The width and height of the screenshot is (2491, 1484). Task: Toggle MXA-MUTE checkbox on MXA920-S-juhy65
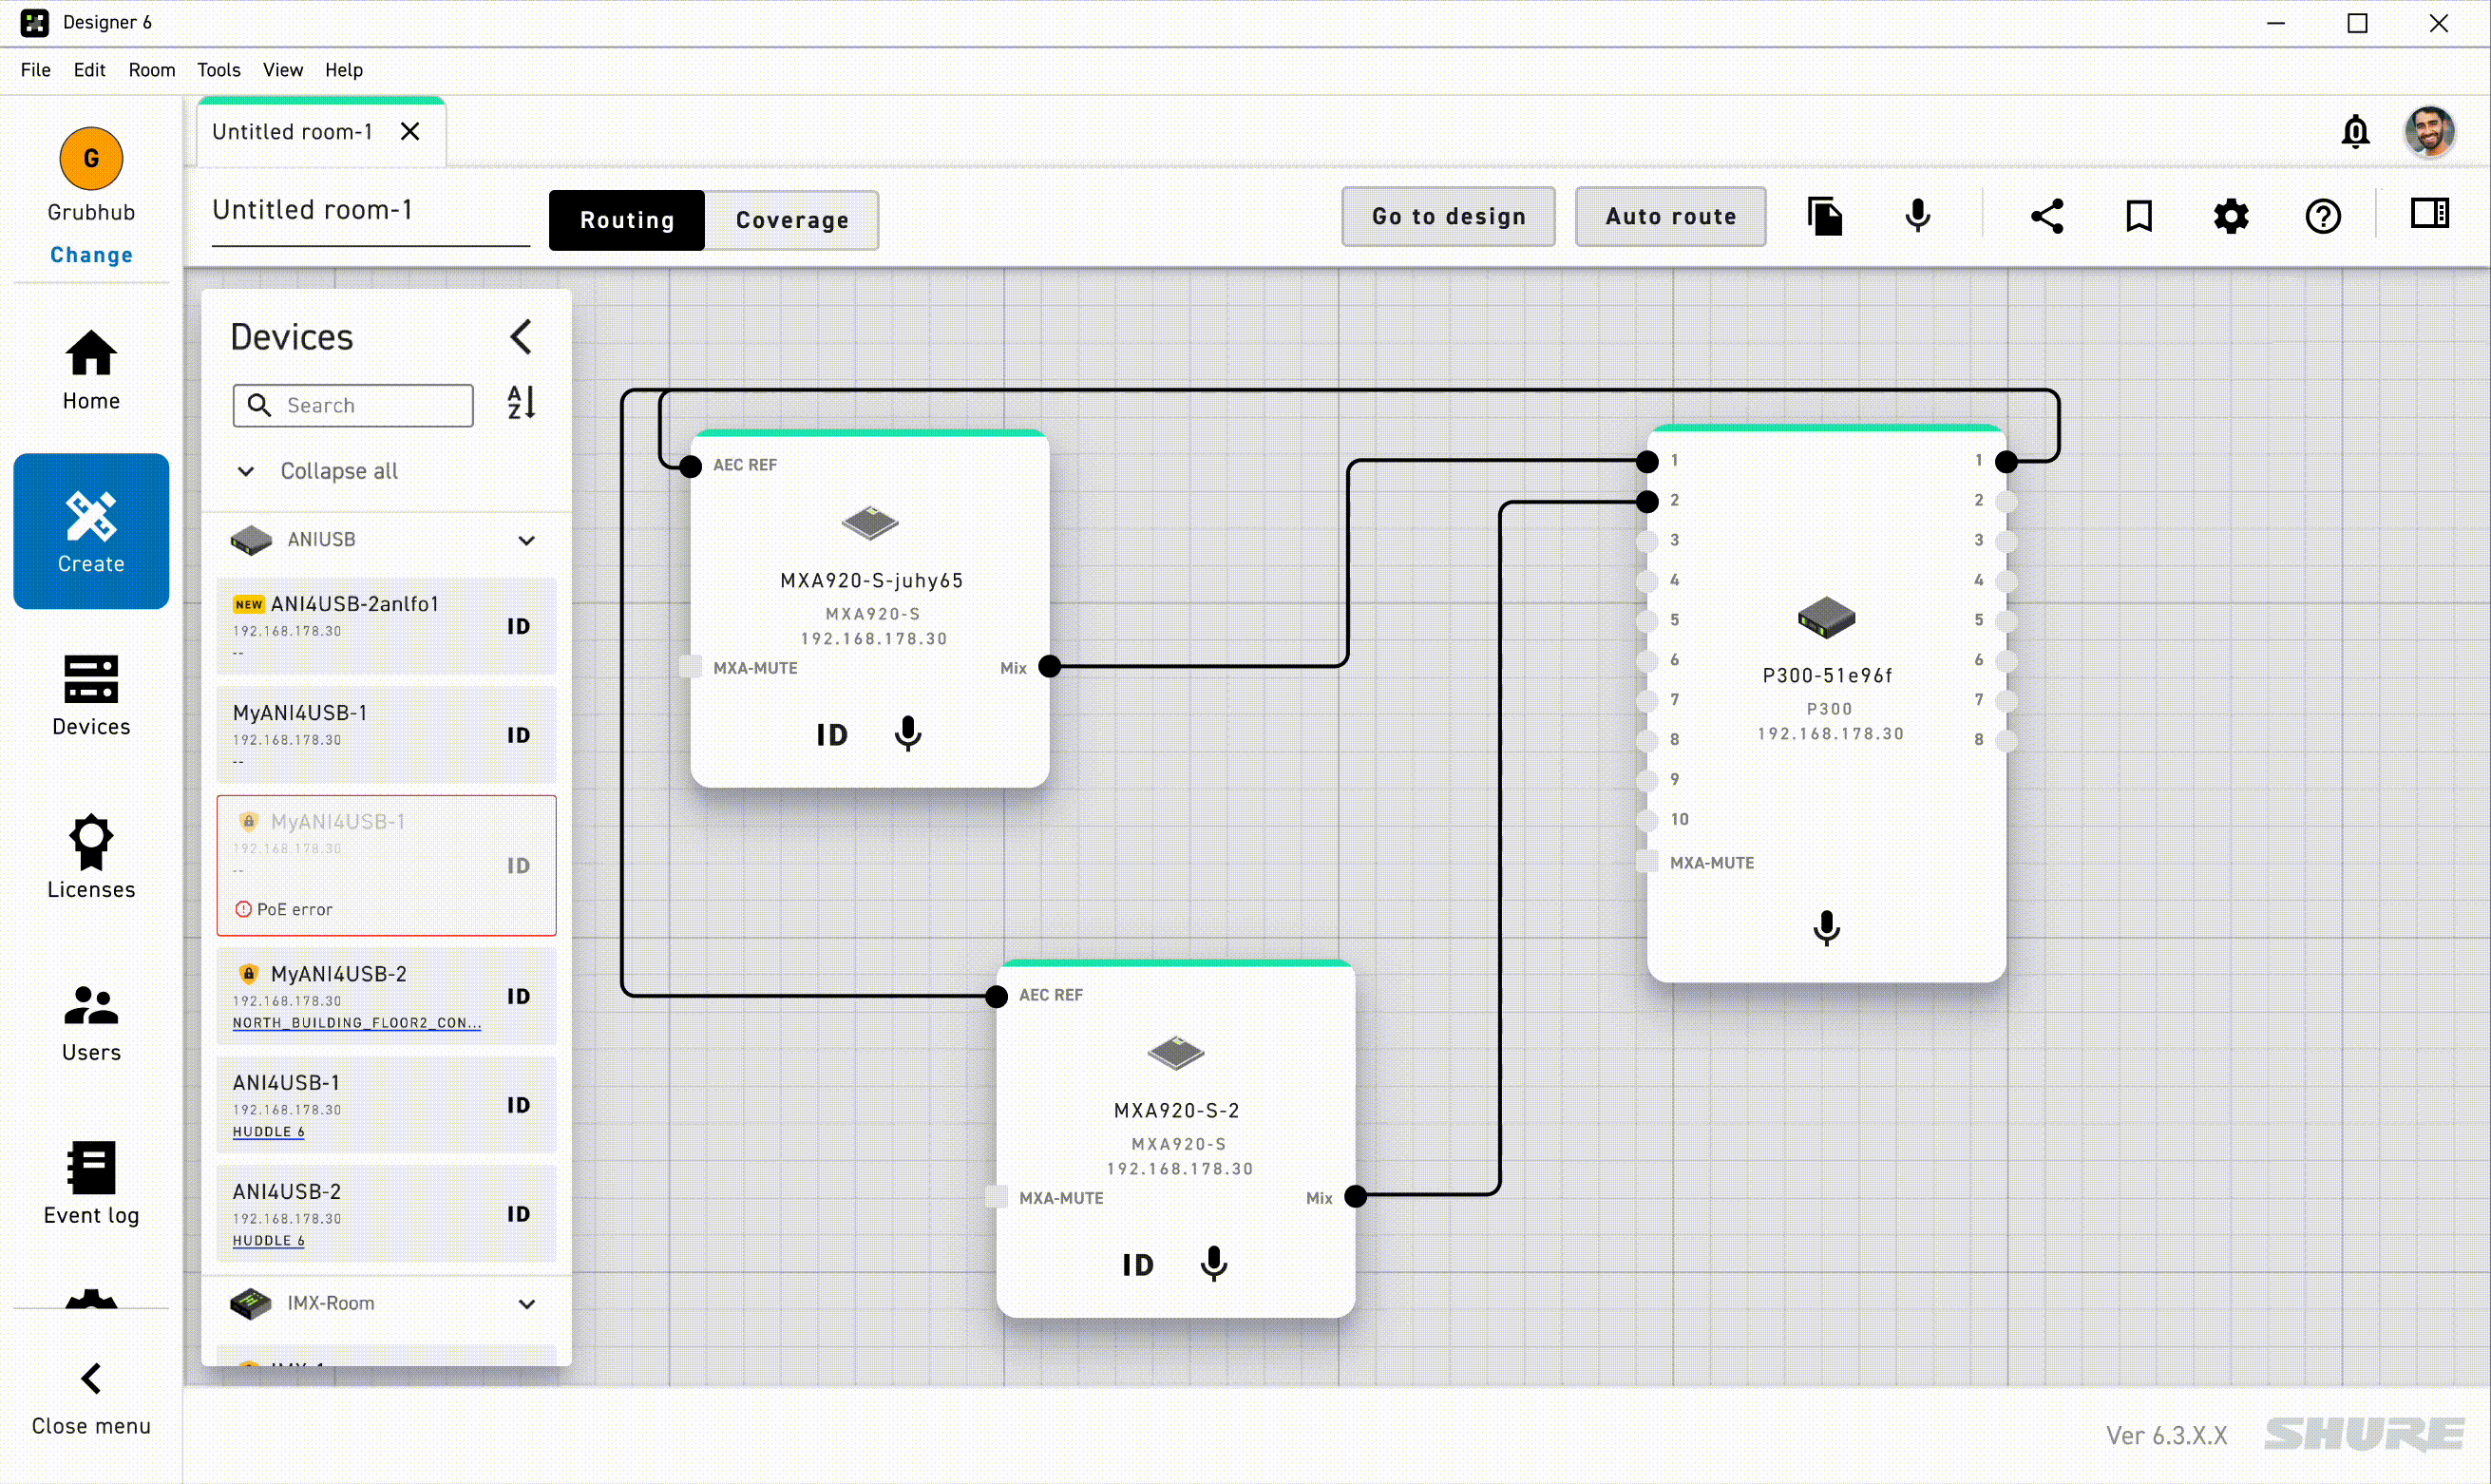click(690, 667)
